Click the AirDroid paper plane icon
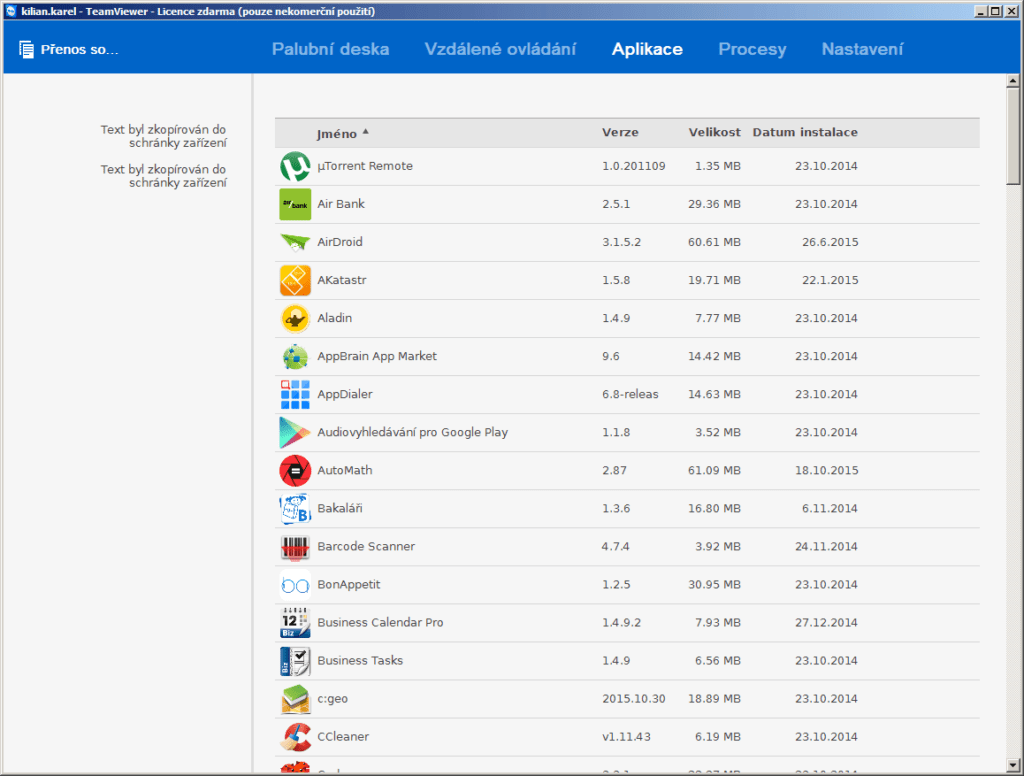 [295, 242]
